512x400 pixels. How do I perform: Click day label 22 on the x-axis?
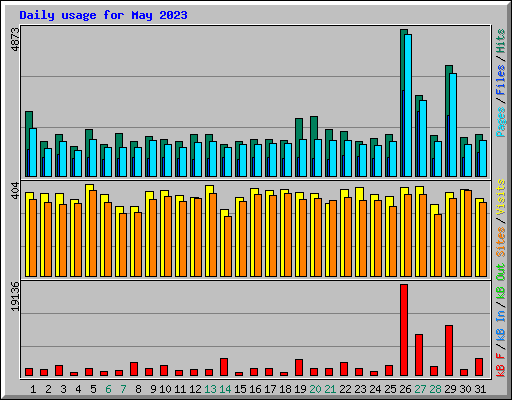point(345,389)
